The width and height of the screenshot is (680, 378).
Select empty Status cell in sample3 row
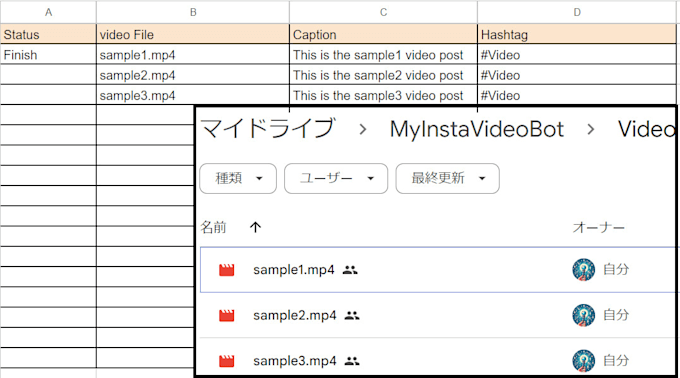pos(48,95)
